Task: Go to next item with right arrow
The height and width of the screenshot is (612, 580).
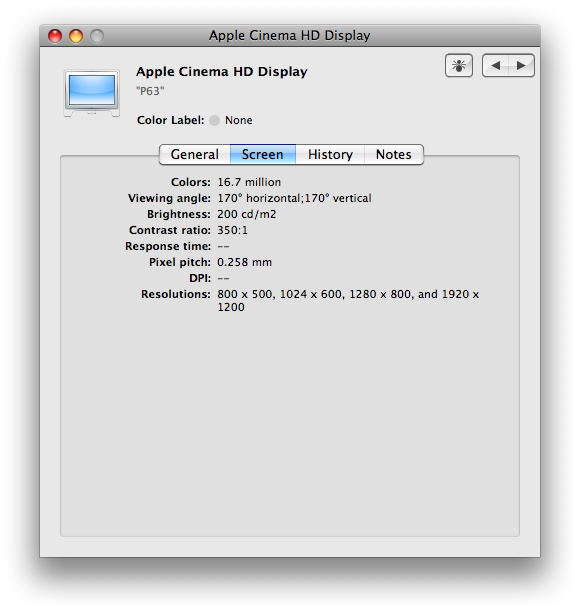Action: coord(521,66)
